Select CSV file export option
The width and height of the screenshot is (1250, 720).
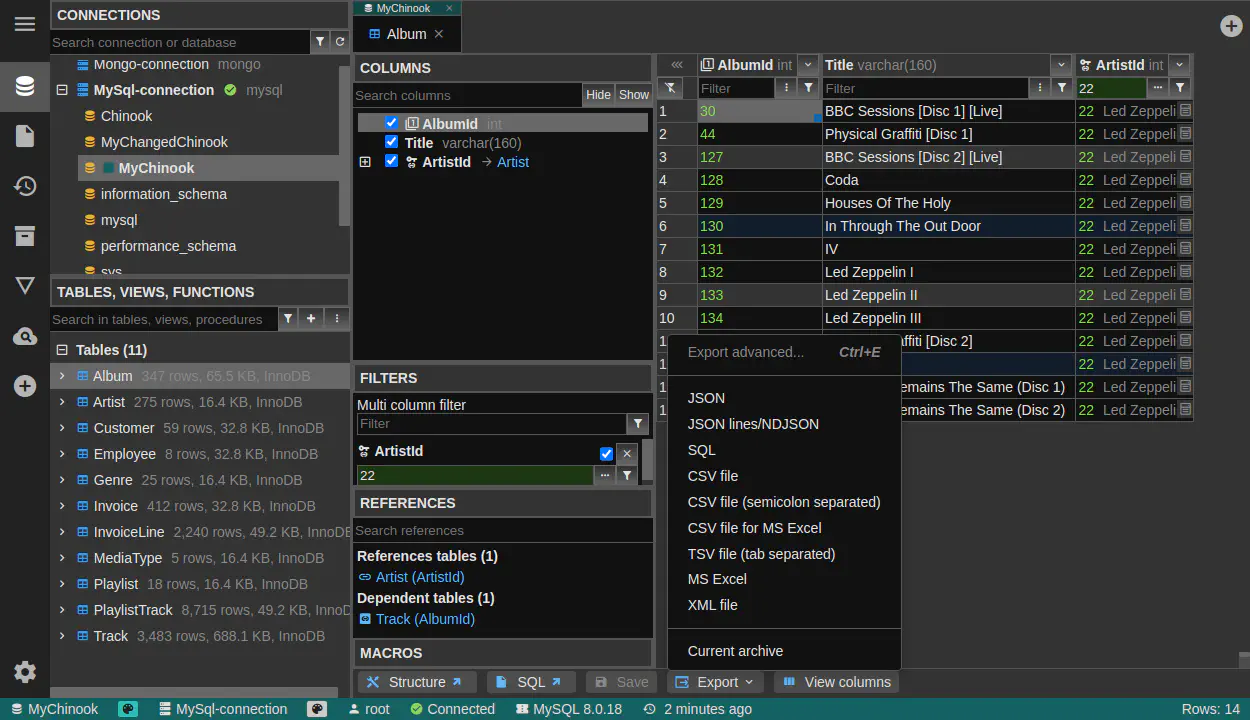tap(712, 476)
